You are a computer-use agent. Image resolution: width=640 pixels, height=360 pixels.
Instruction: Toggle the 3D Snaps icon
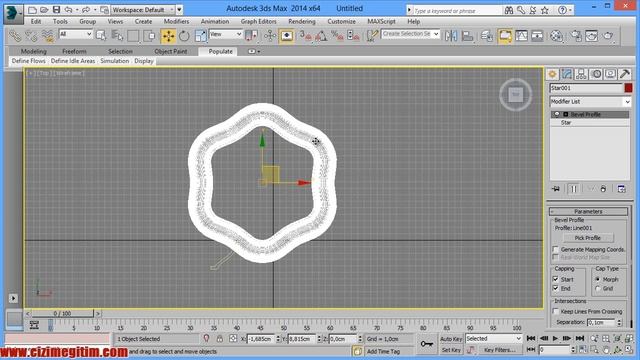[x=305, y=36]
